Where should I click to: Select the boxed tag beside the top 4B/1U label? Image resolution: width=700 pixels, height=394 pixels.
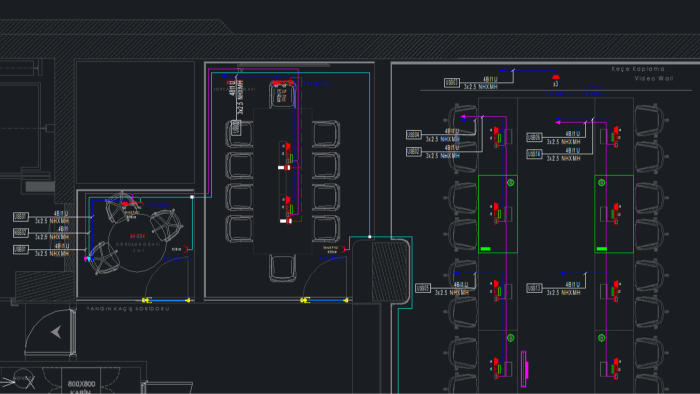click(x=451, y=83)
